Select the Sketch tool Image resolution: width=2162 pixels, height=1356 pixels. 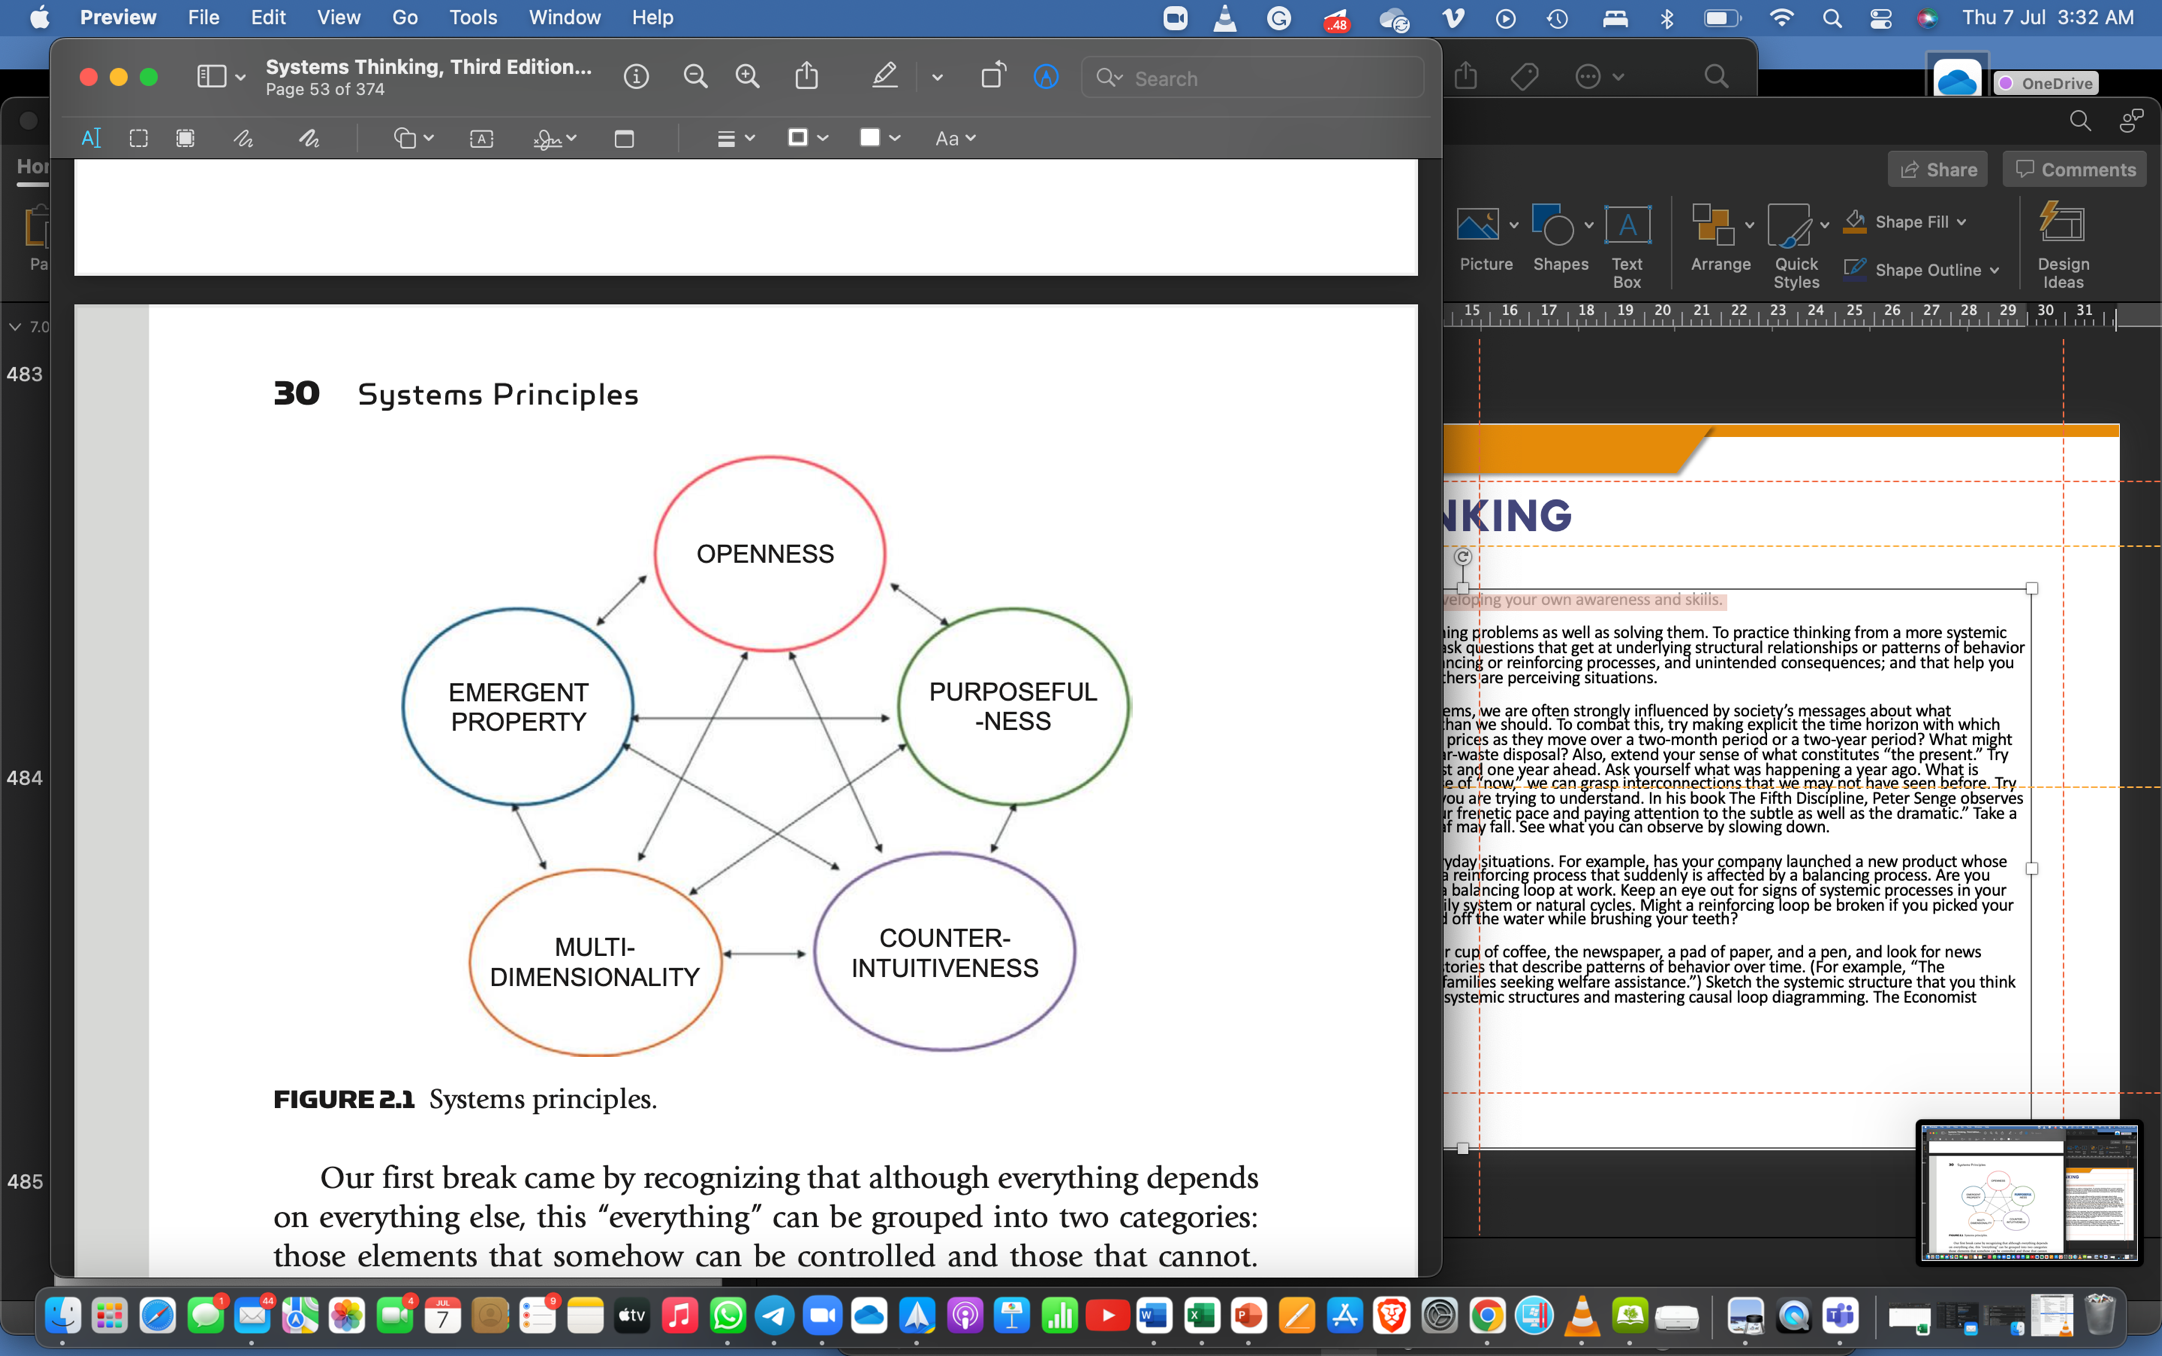pos(243,138)
